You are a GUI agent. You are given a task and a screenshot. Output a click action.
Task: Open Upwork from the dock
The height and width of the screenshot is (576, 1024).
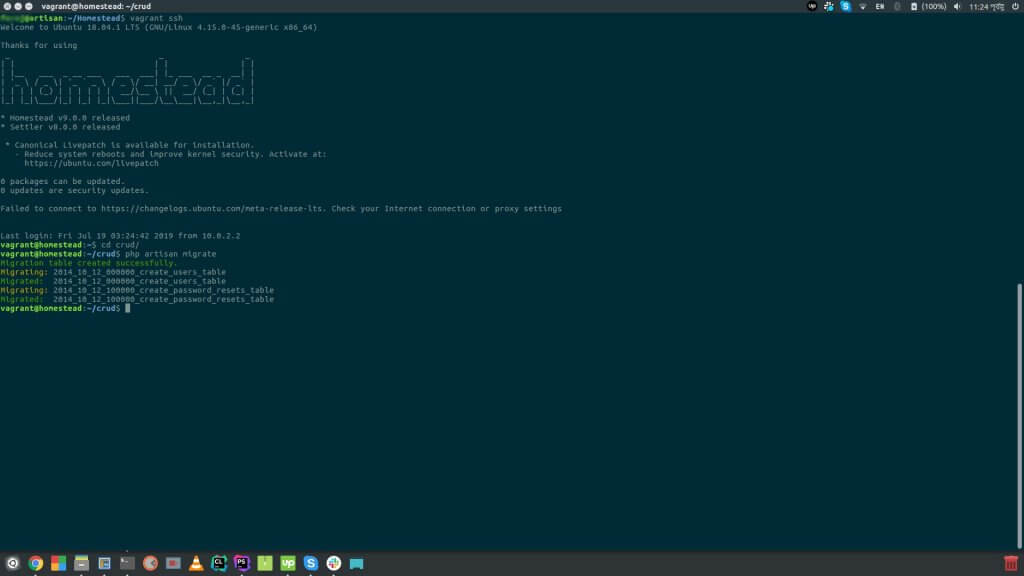click(x=288, y=563)
